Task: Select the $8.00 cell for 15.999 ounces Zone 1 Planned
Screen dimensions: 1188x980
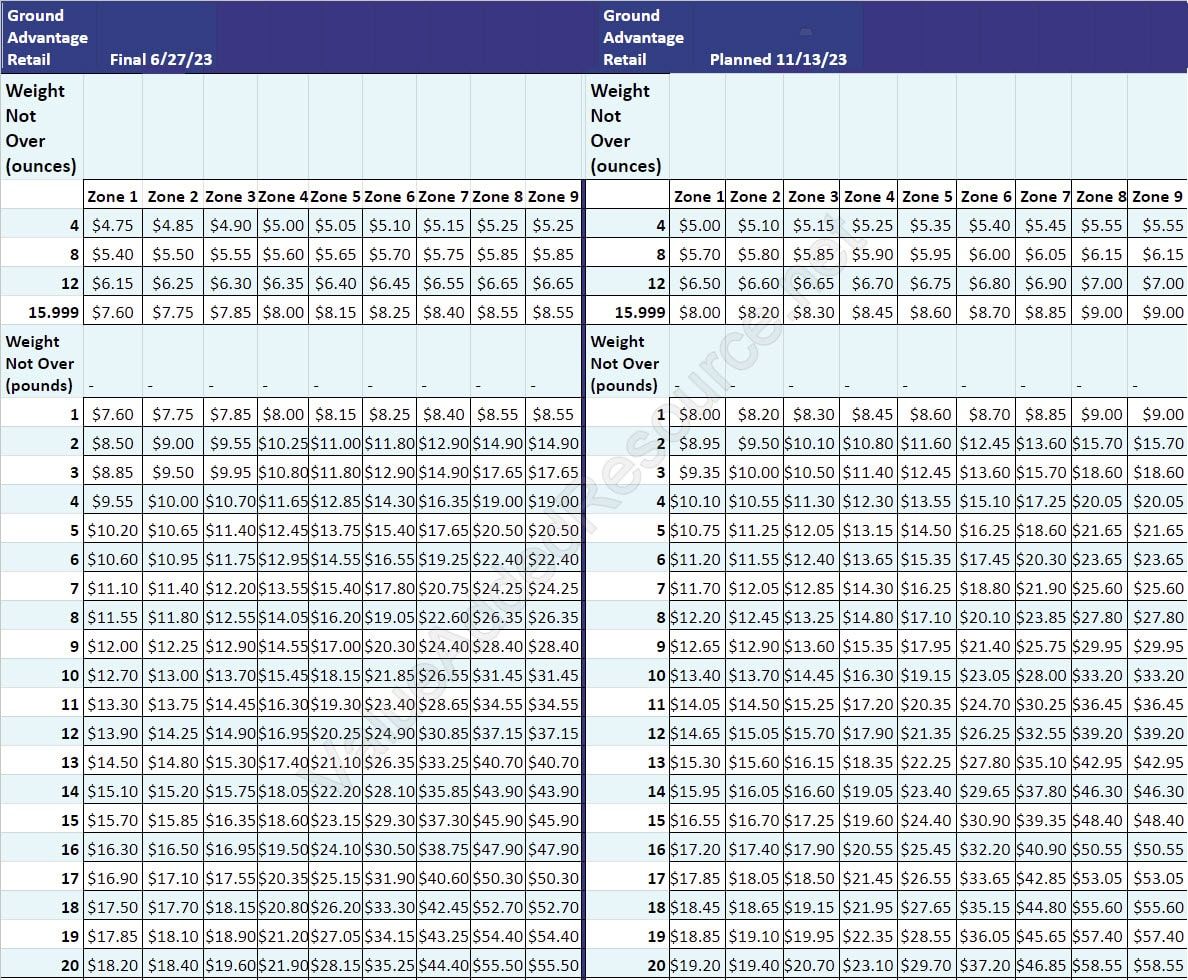Action: [x=699, y=312]
